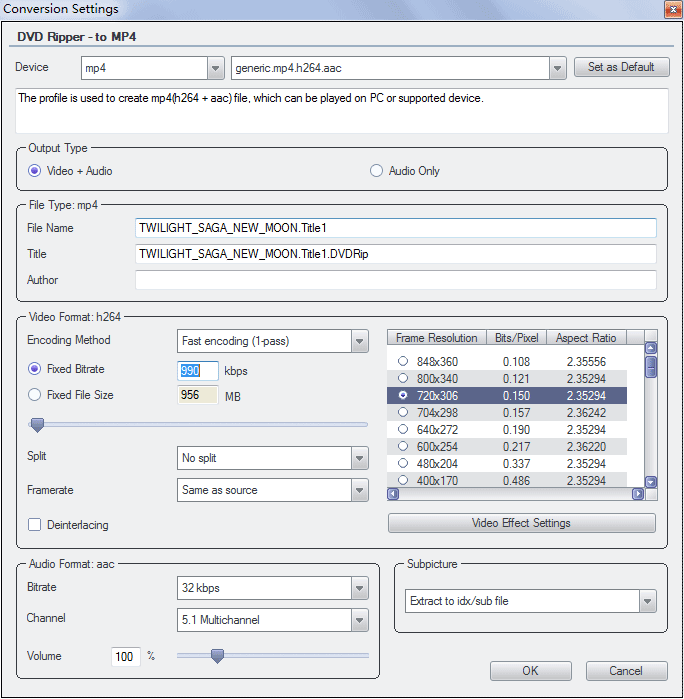Click the Volume percentage field

(125, 657)
